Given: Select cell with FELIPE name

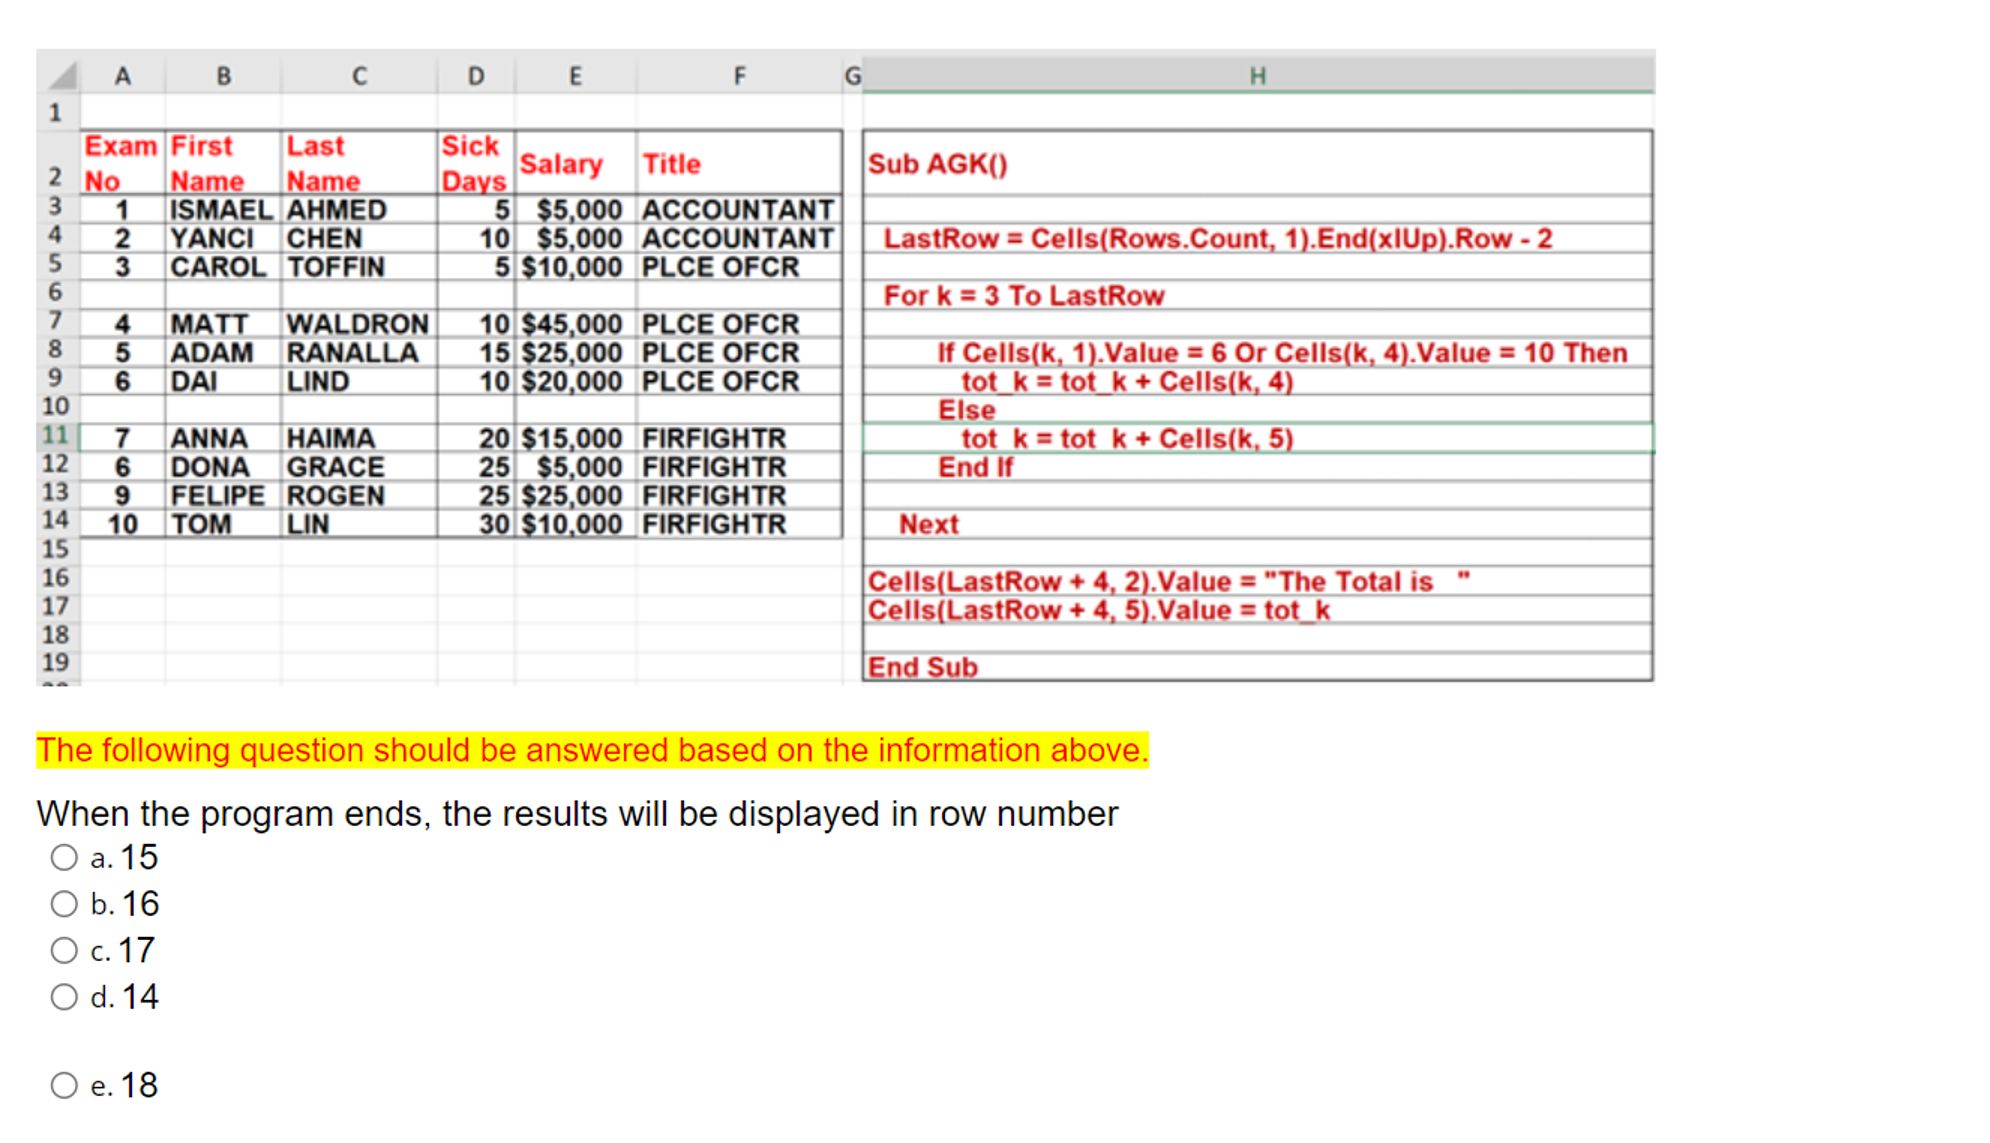Looking at the screenshot, I should [x=217, y=496].
